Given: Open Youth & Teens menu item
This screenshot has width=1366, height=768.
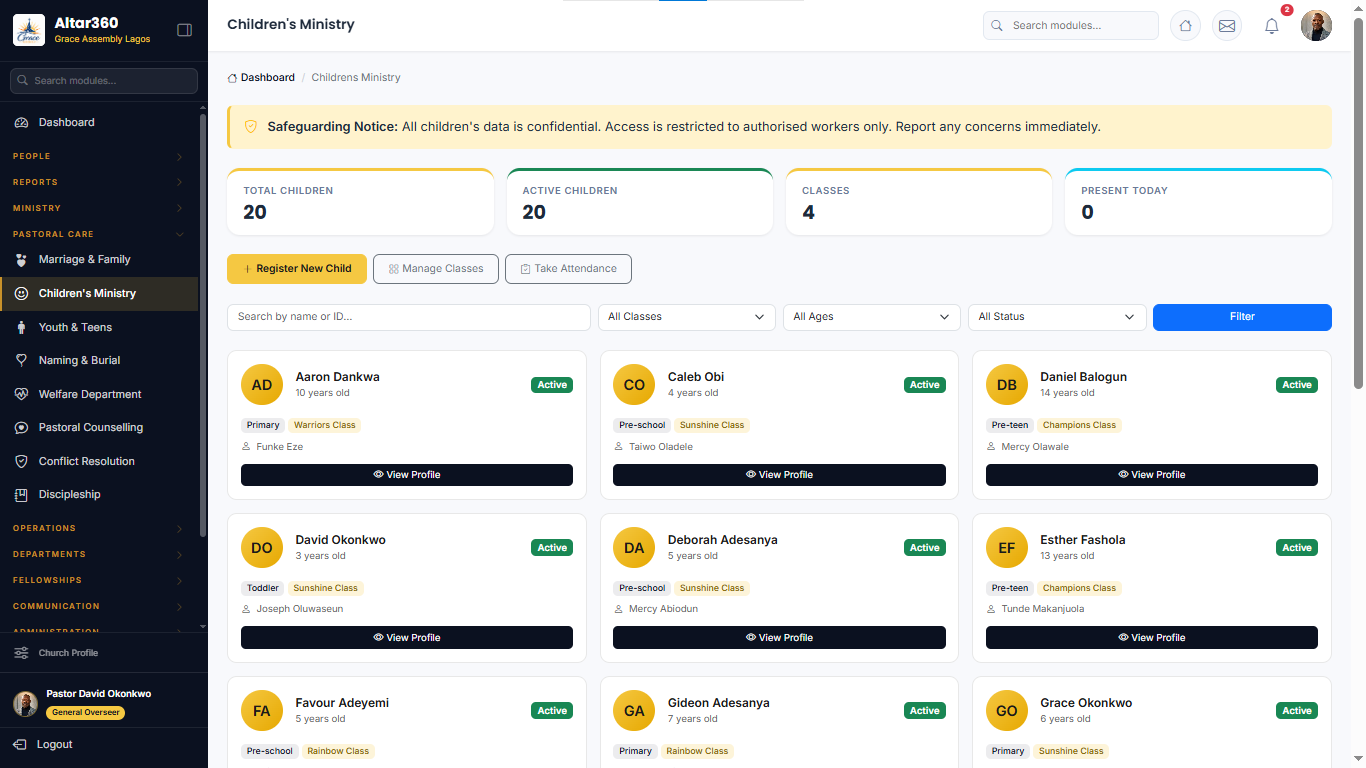Looking at the screenshot, I should (x=99, y=327).
